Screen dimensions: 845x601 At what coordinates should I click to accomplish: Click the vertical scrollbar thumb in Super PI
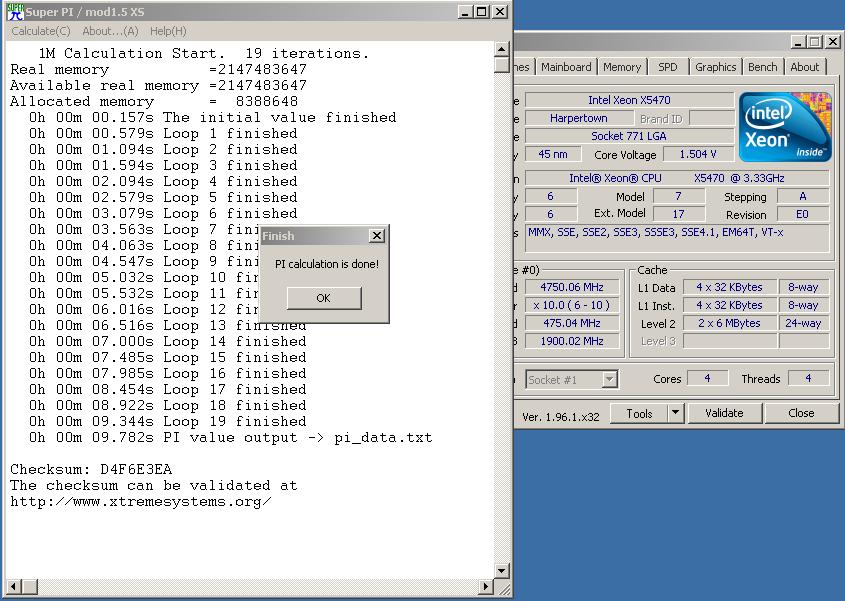pyautogui.click(x=502, y=65)
